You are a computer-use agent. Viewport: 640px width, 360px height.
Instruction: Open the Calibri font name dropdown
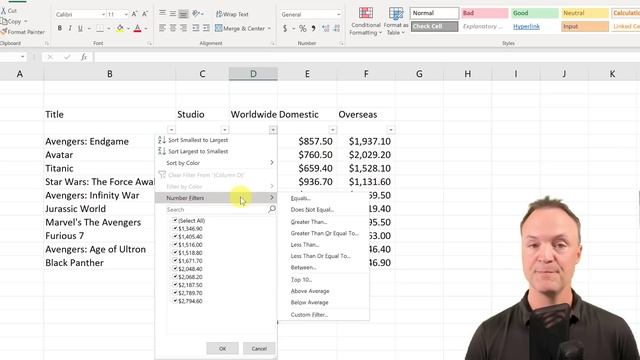(x=103, y=14)
